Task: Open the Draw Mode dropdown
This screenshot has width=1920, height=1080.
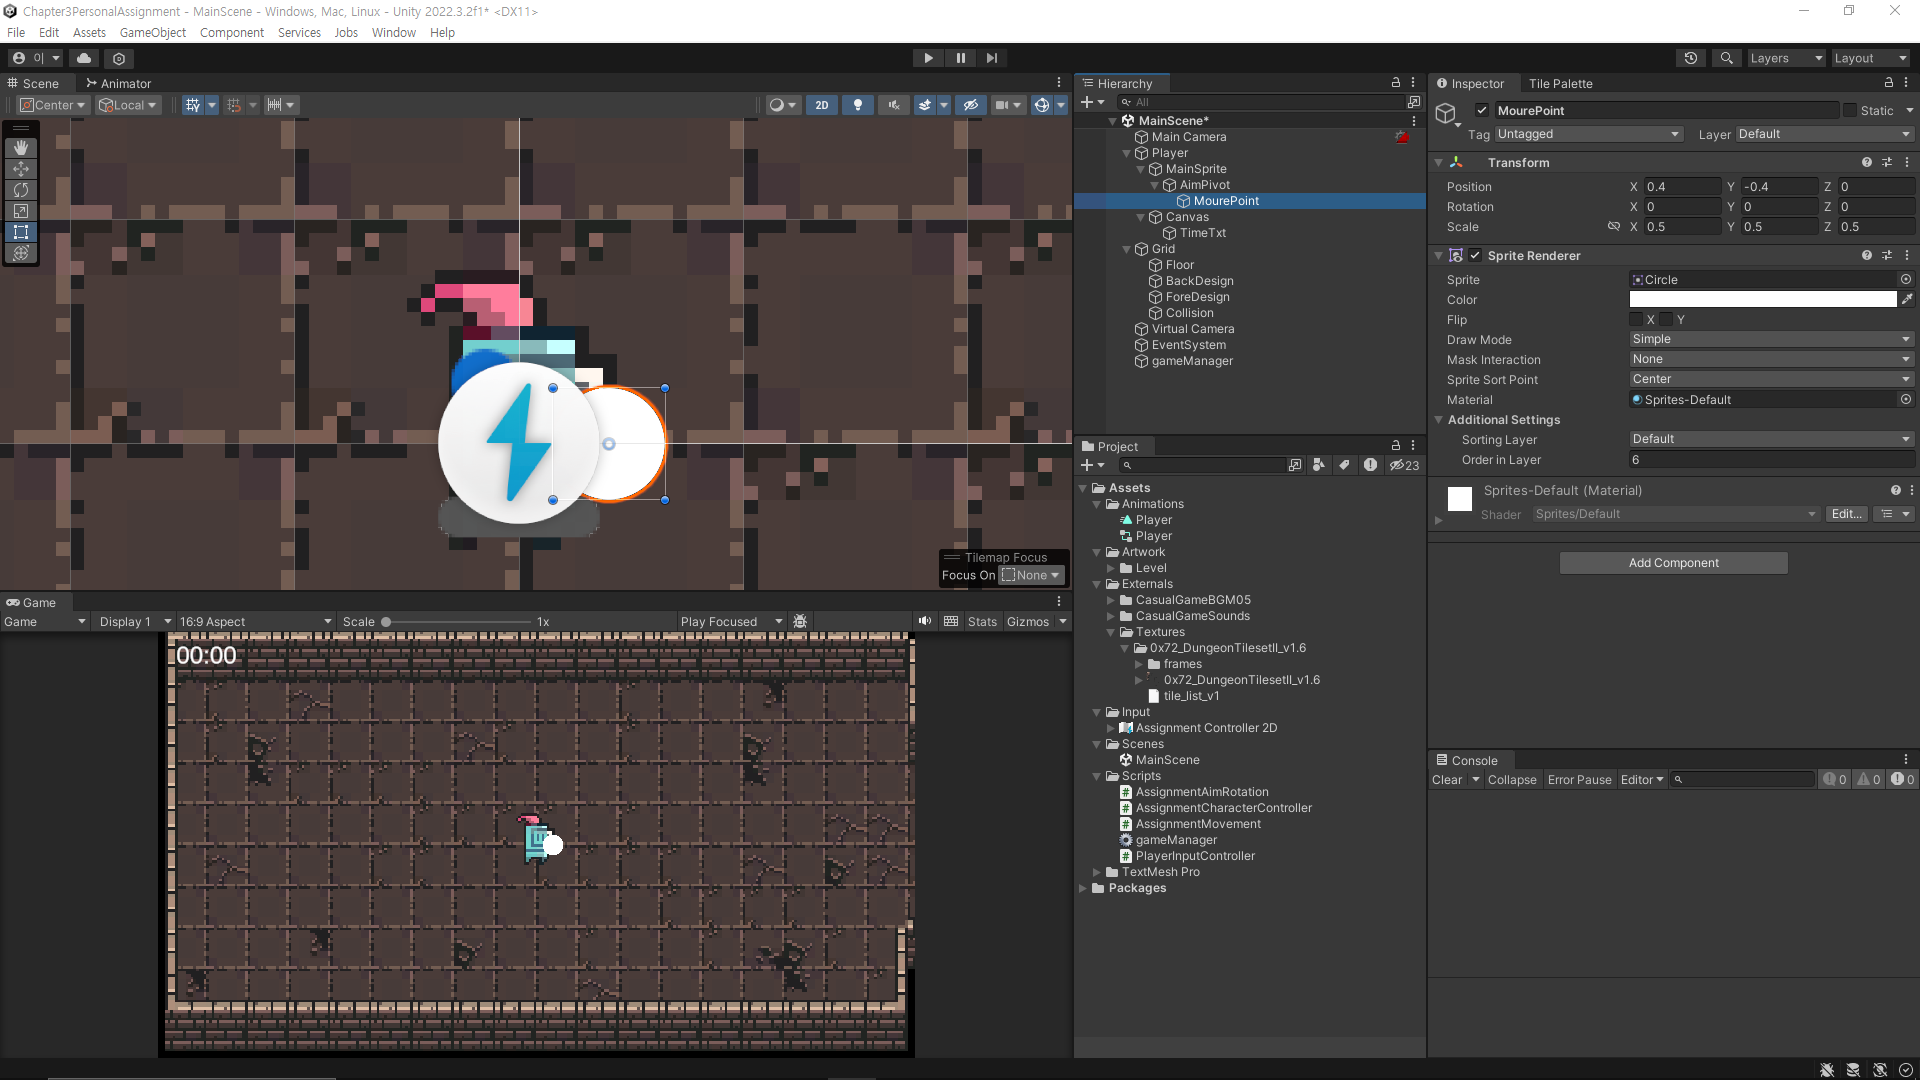Action: (x=1772, y=339)
